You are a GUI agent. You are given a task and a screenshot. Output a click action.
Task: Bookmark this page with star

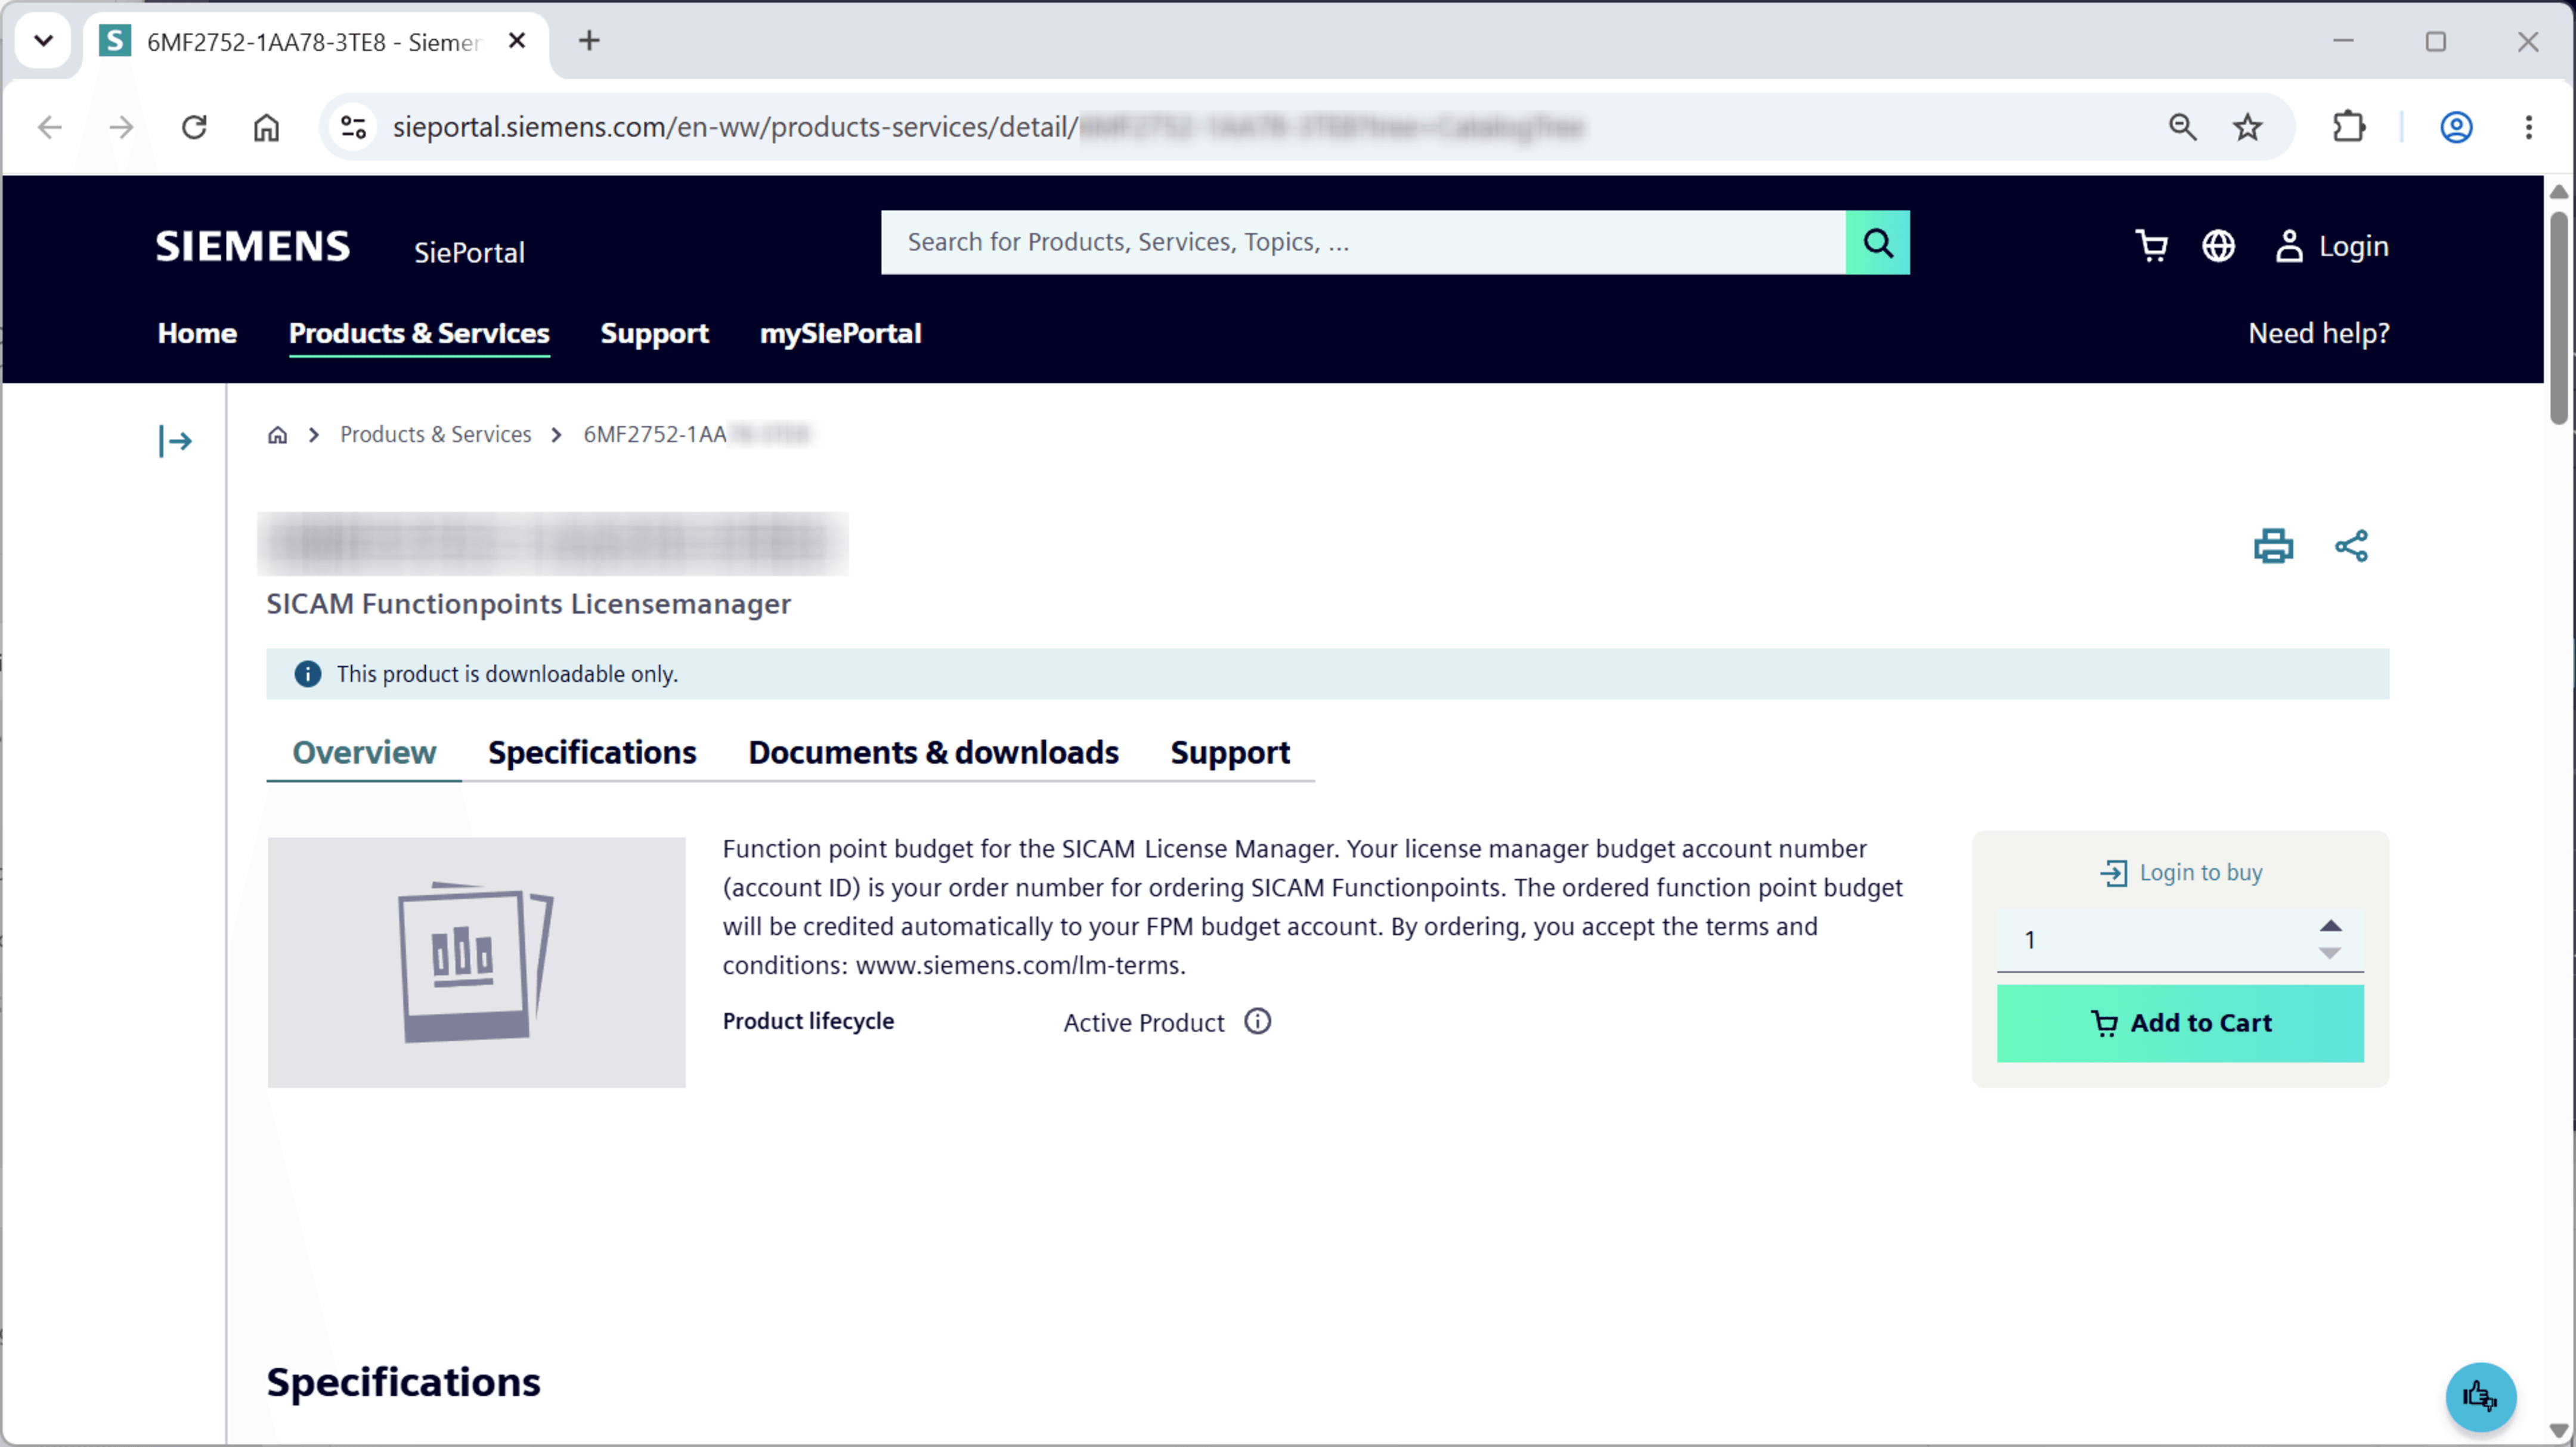point(2247,127)
